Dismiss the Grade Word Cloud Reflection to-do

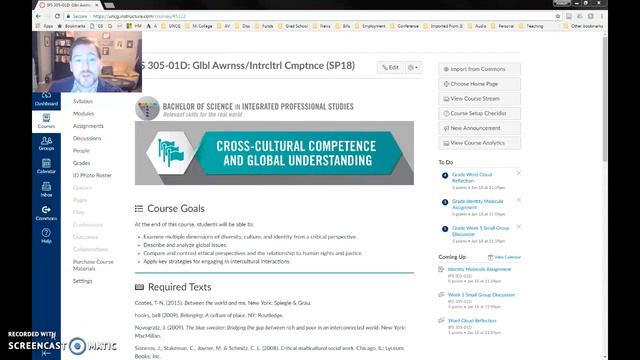pos(519,173)
